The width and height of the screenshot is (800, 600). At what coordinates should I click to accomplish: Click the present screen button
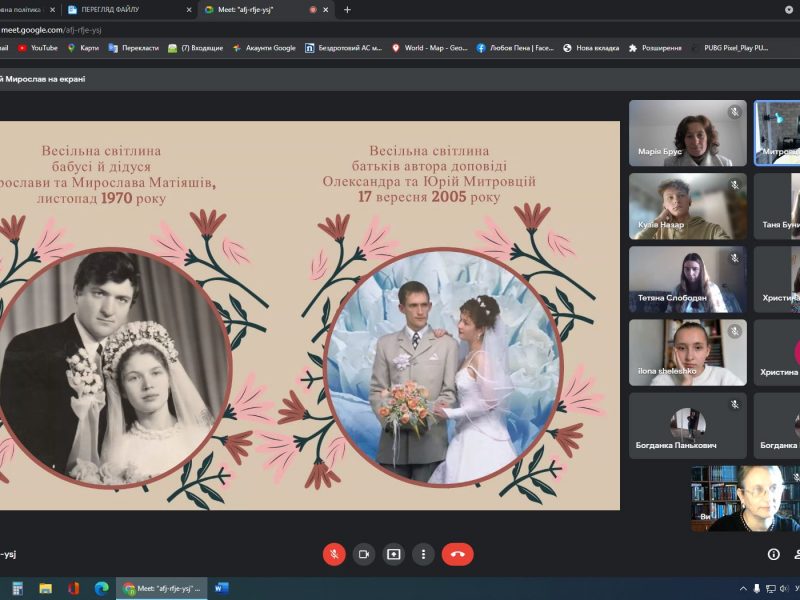coord(394,554)
